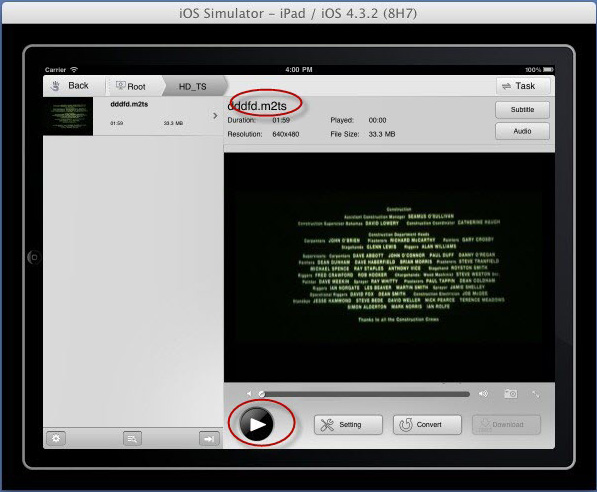Select the HD_TS breadcrumb
Viewport: 597px width, 492px height.
tap(193, 86)
